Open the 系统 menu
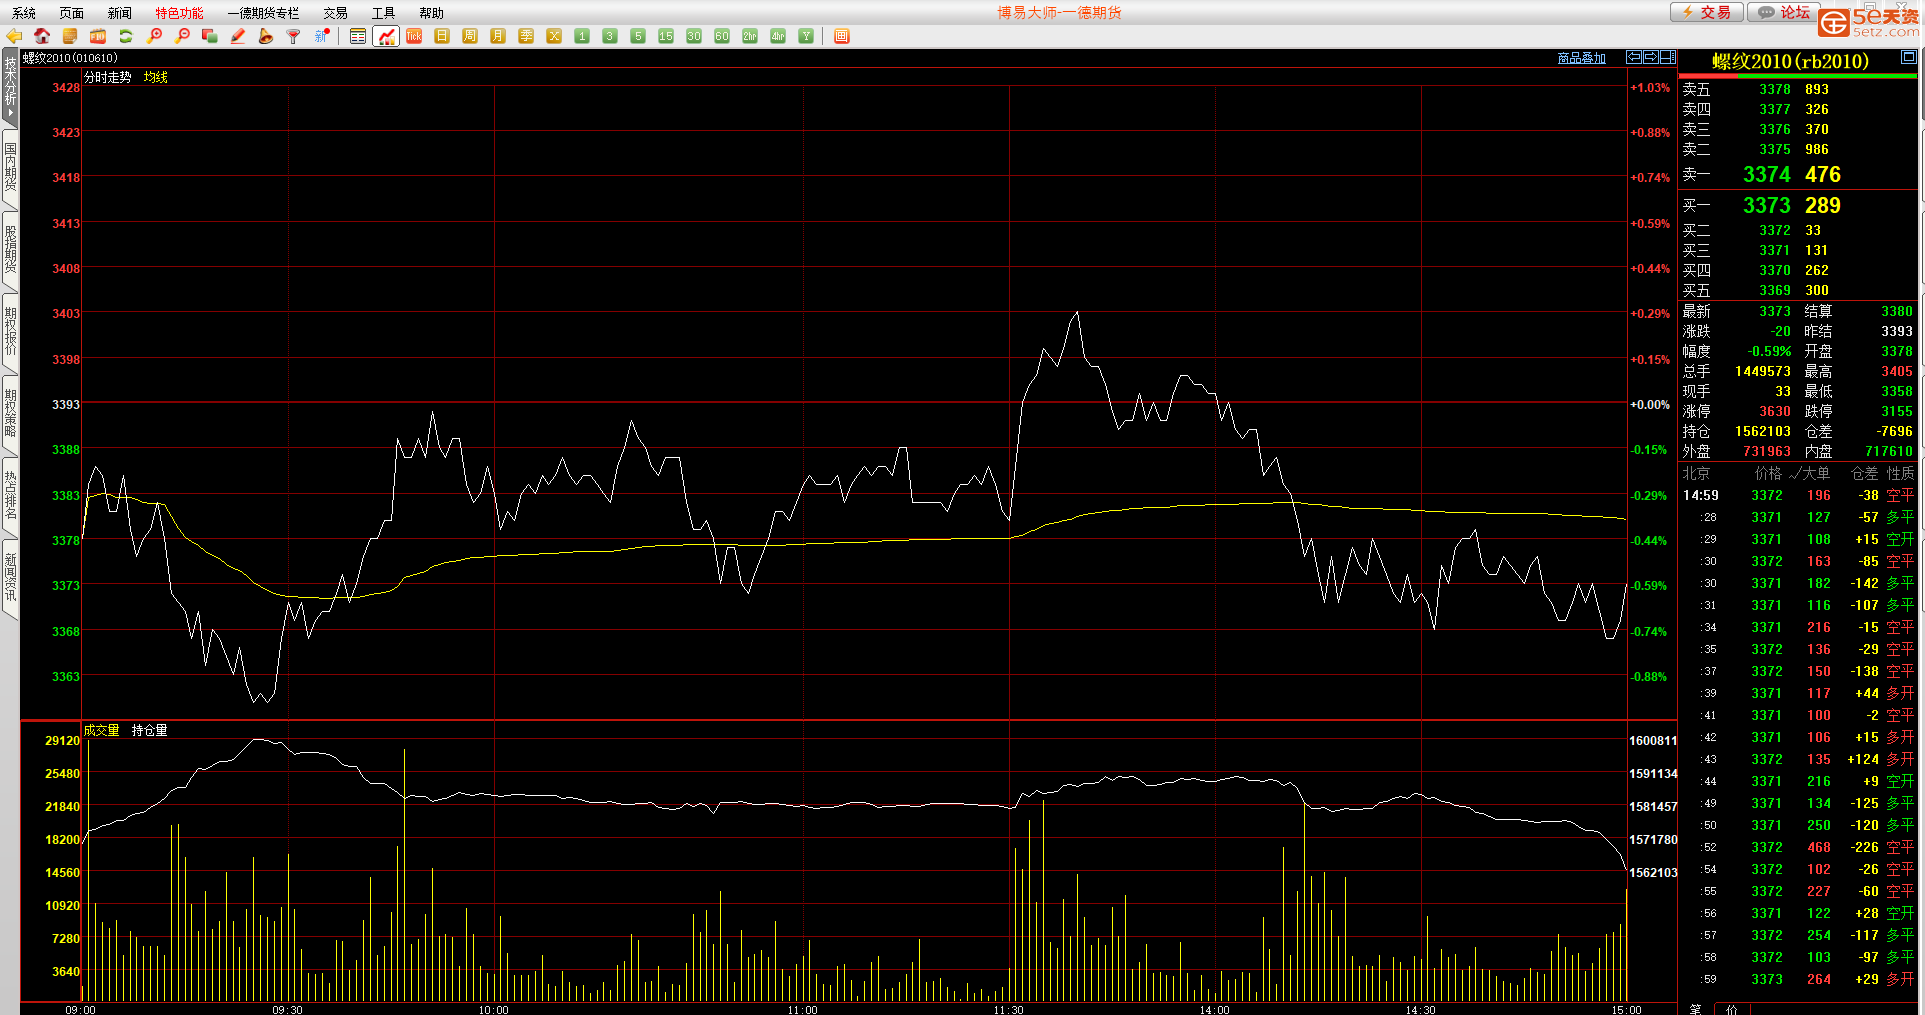Viewport: 1925px width, 1015px height. tap(24, 13)
